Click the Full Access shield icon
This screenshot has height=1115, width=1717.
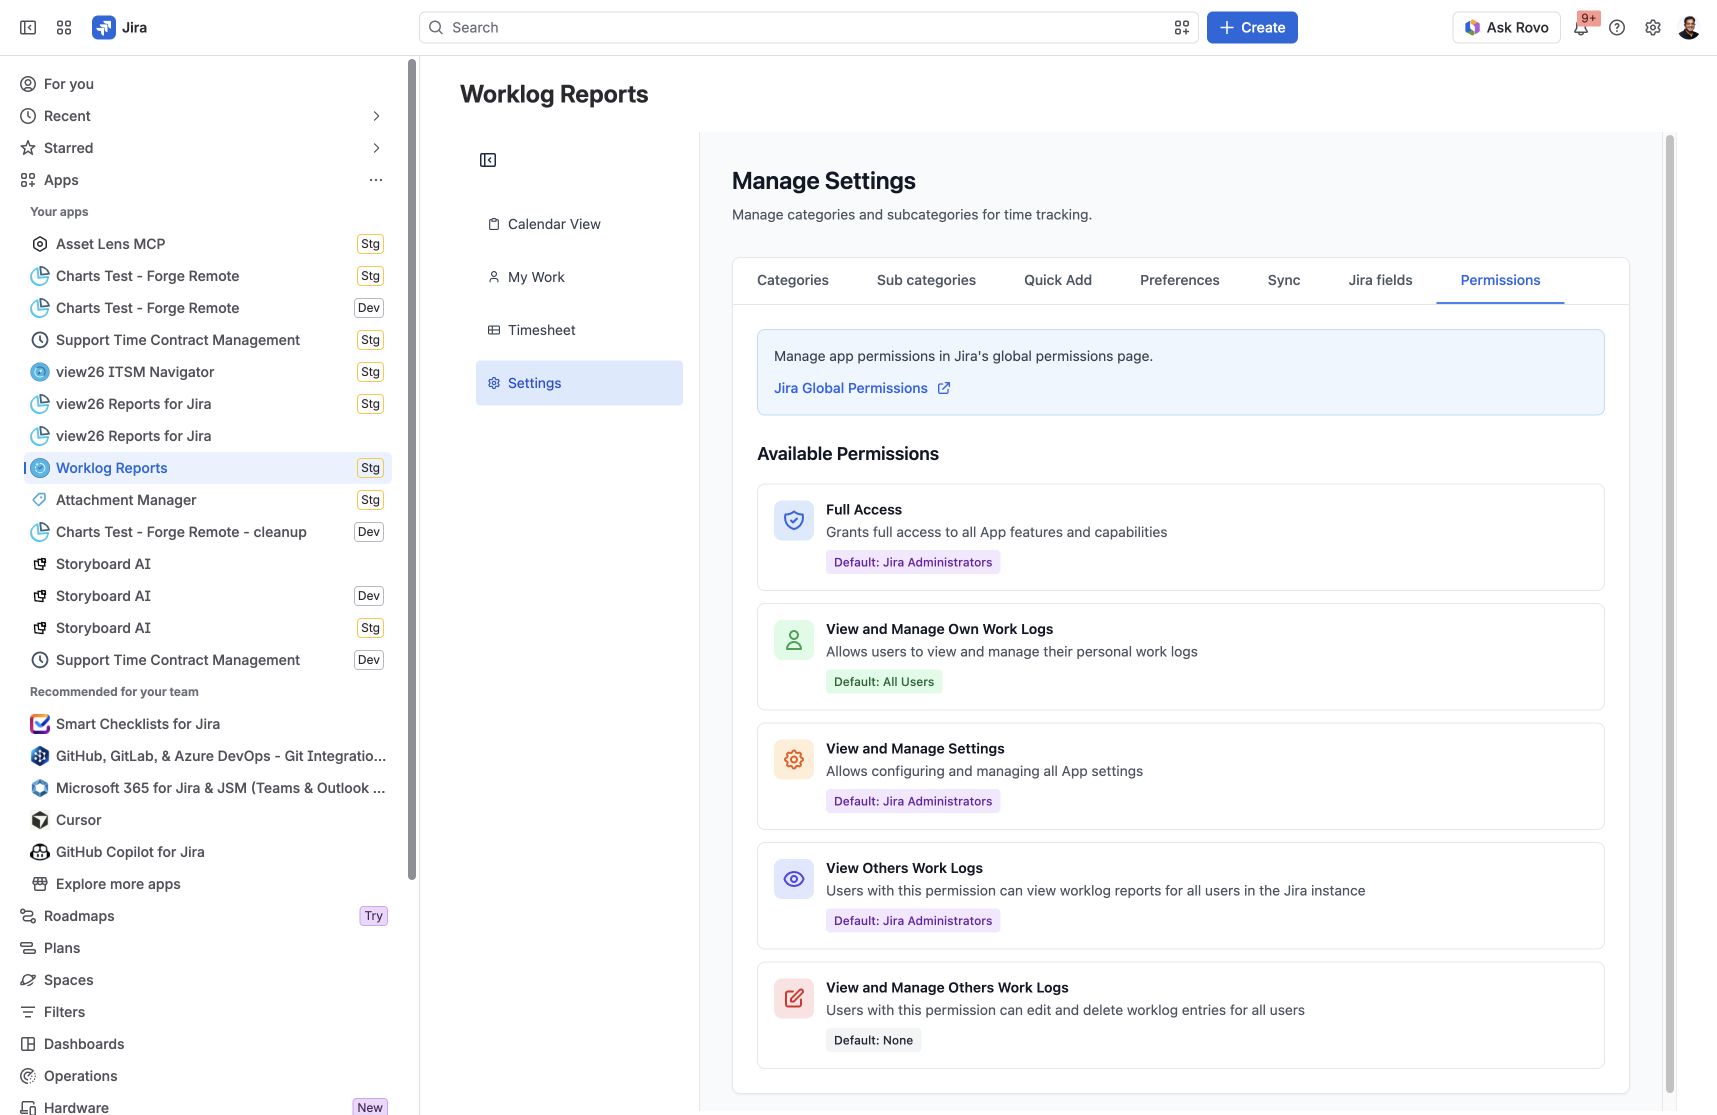(x=794, y=521)
